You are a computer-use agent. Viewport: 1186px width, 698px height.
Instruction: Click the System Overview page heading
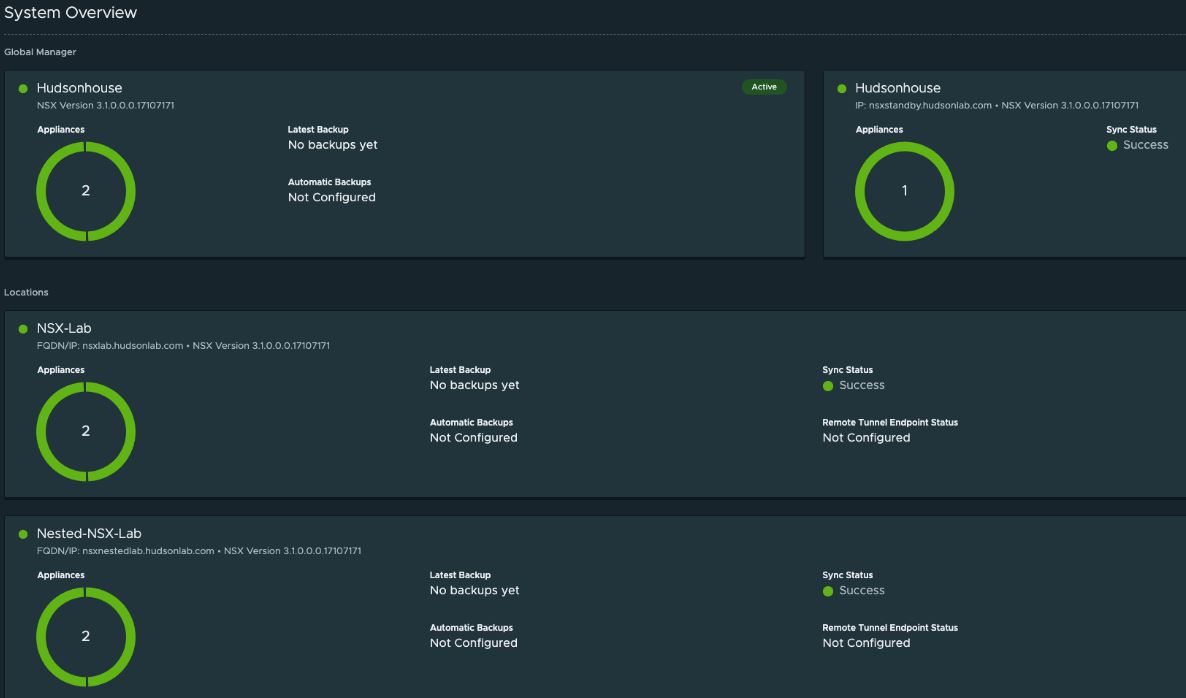71,13
